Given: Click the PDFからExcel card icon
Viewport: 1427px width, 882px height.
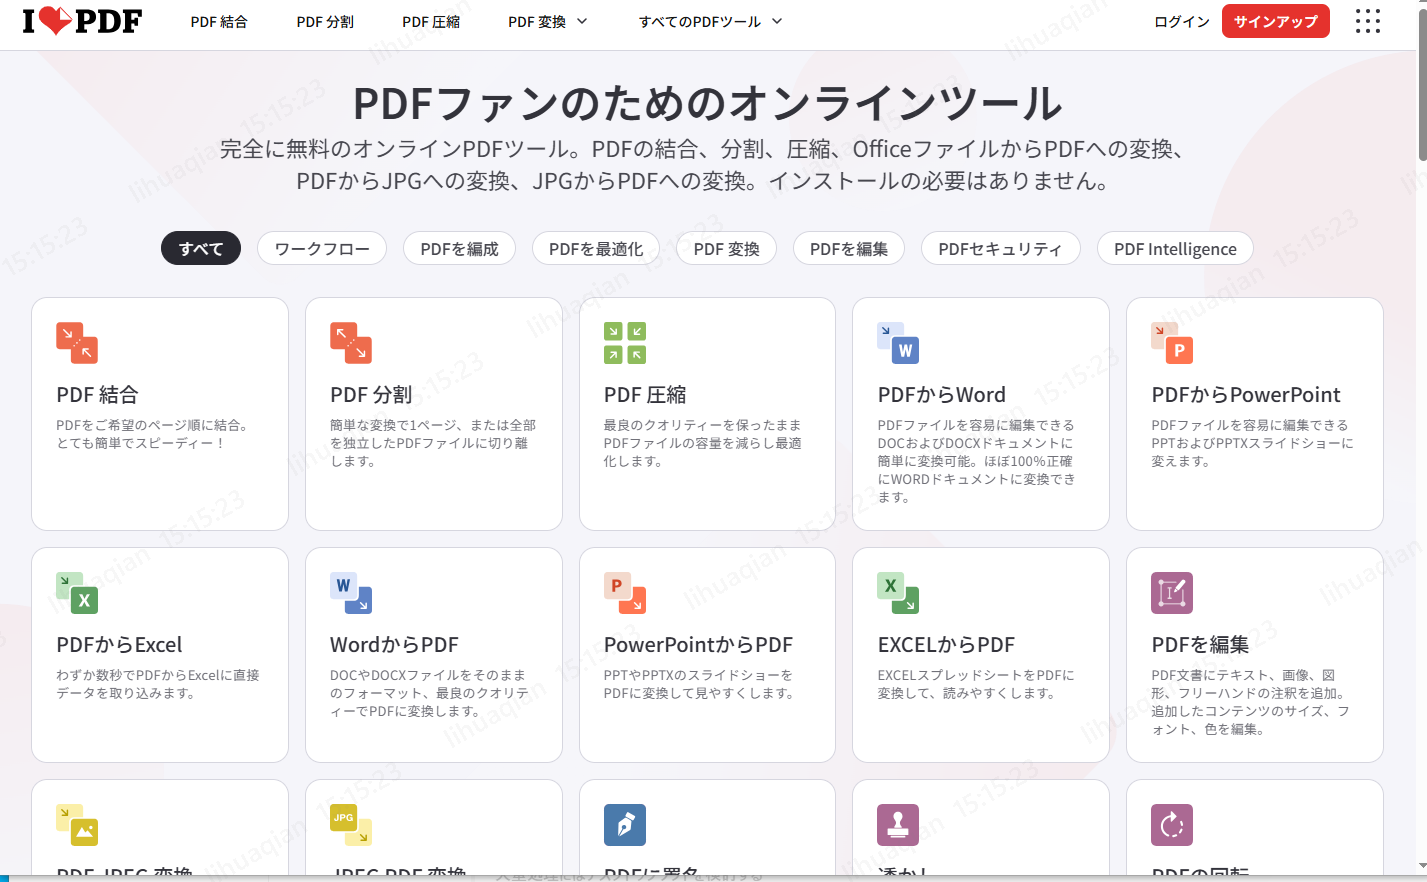Looking at the screenshot, I should [x=77, y=592].
